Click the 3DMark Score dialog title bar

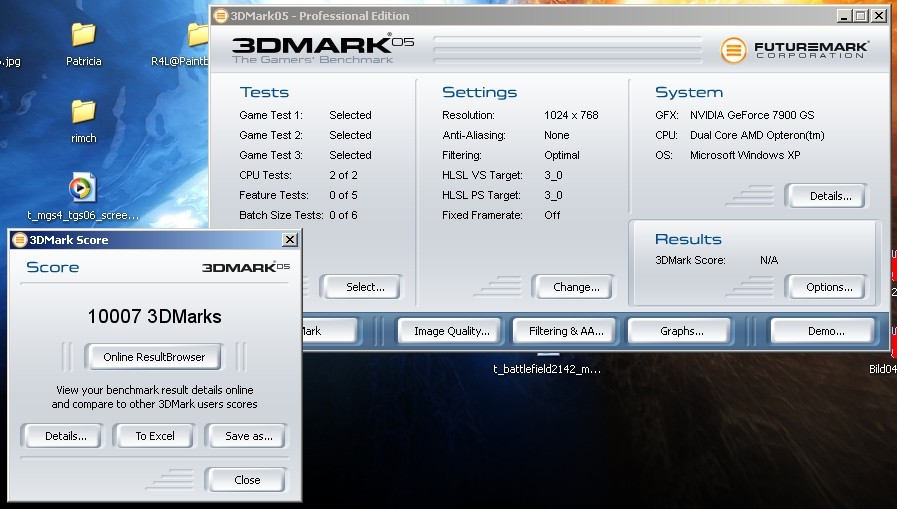pyautogui.click(x=154, y=240)
